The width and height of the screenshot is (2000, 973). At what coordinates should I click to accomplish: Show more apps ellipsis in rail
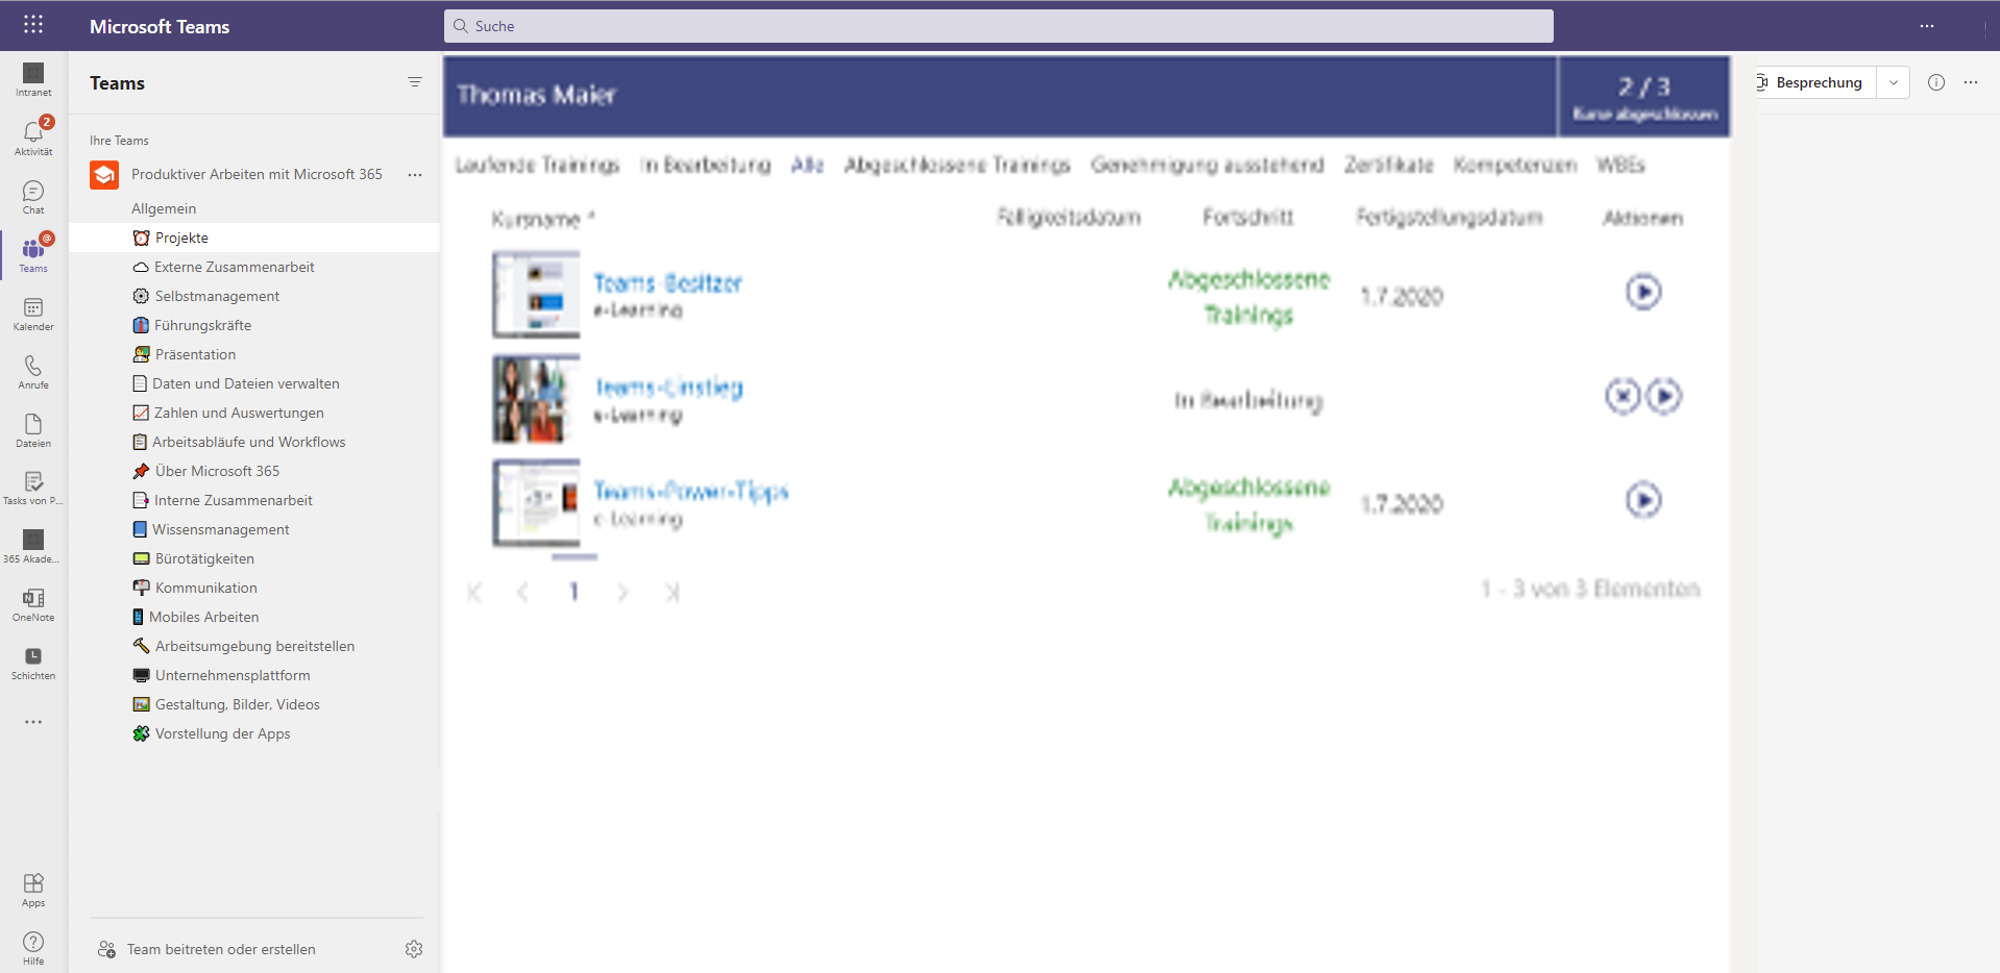point(33,722)
